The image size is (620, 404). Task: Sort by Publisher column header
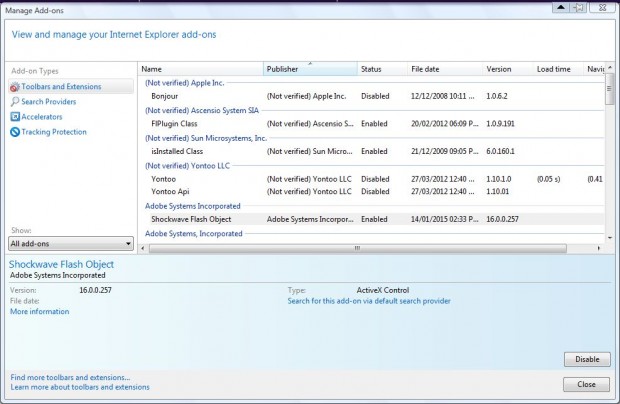310,69
